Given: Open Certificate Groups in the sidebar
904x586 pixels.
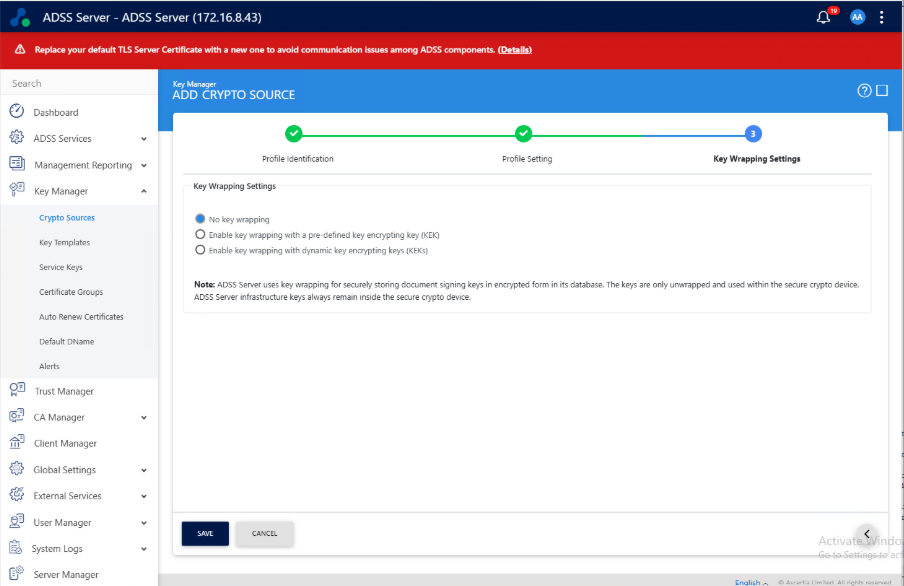Looking at the screenshot, I should tap(71, 292).
